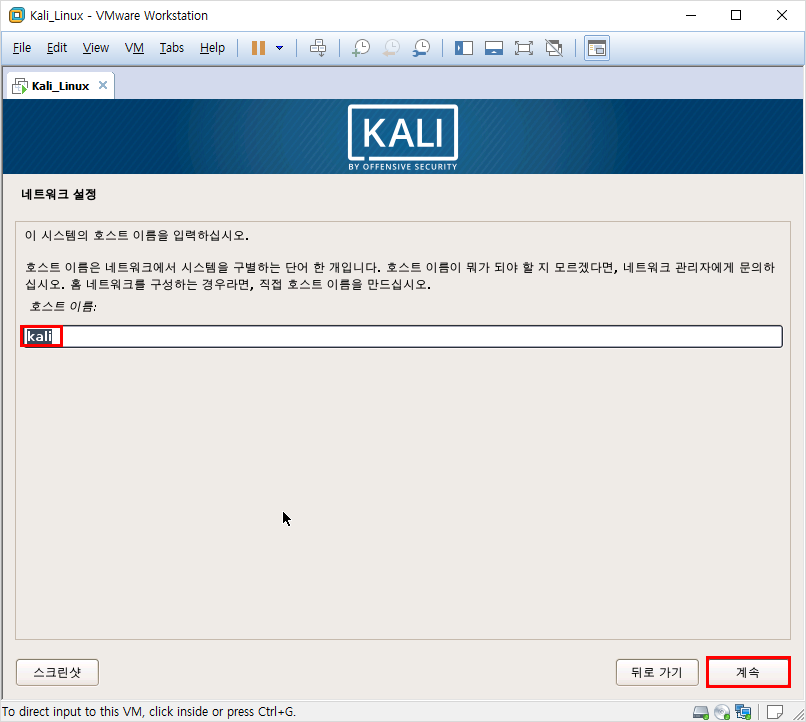The width and height of the screenshot is (806, 722).
Task: Click the hostname input field
Action: 401,337
